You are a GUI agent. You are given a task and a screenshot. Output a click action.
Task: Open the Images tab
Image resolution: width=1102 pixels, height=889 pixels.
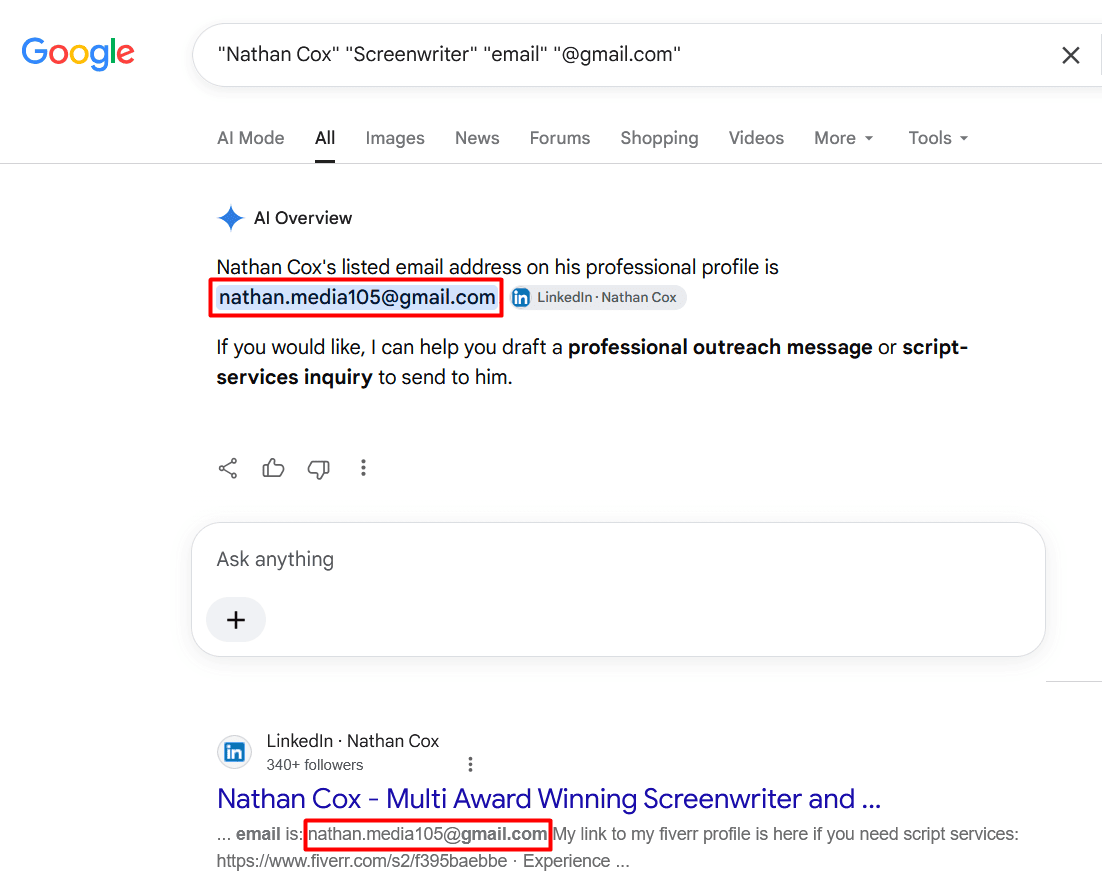[395, 138]
